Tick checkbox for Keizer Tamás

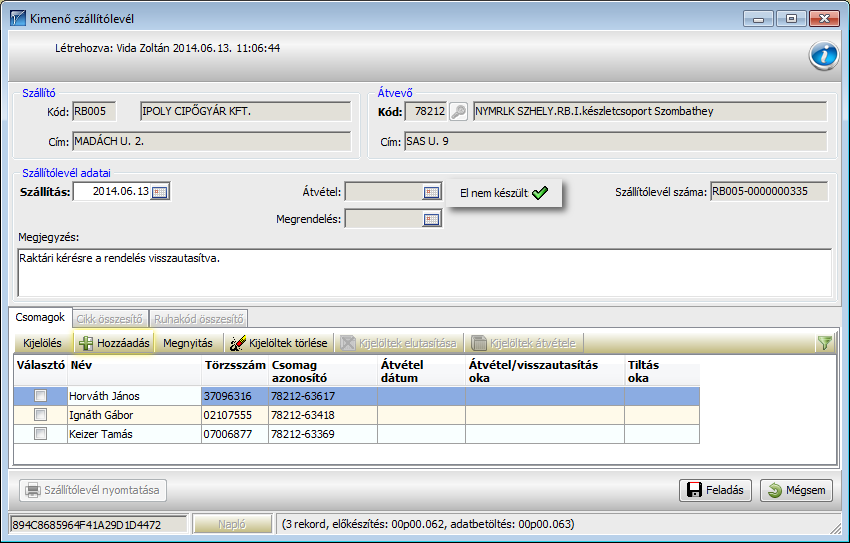[x=40, y=434]
